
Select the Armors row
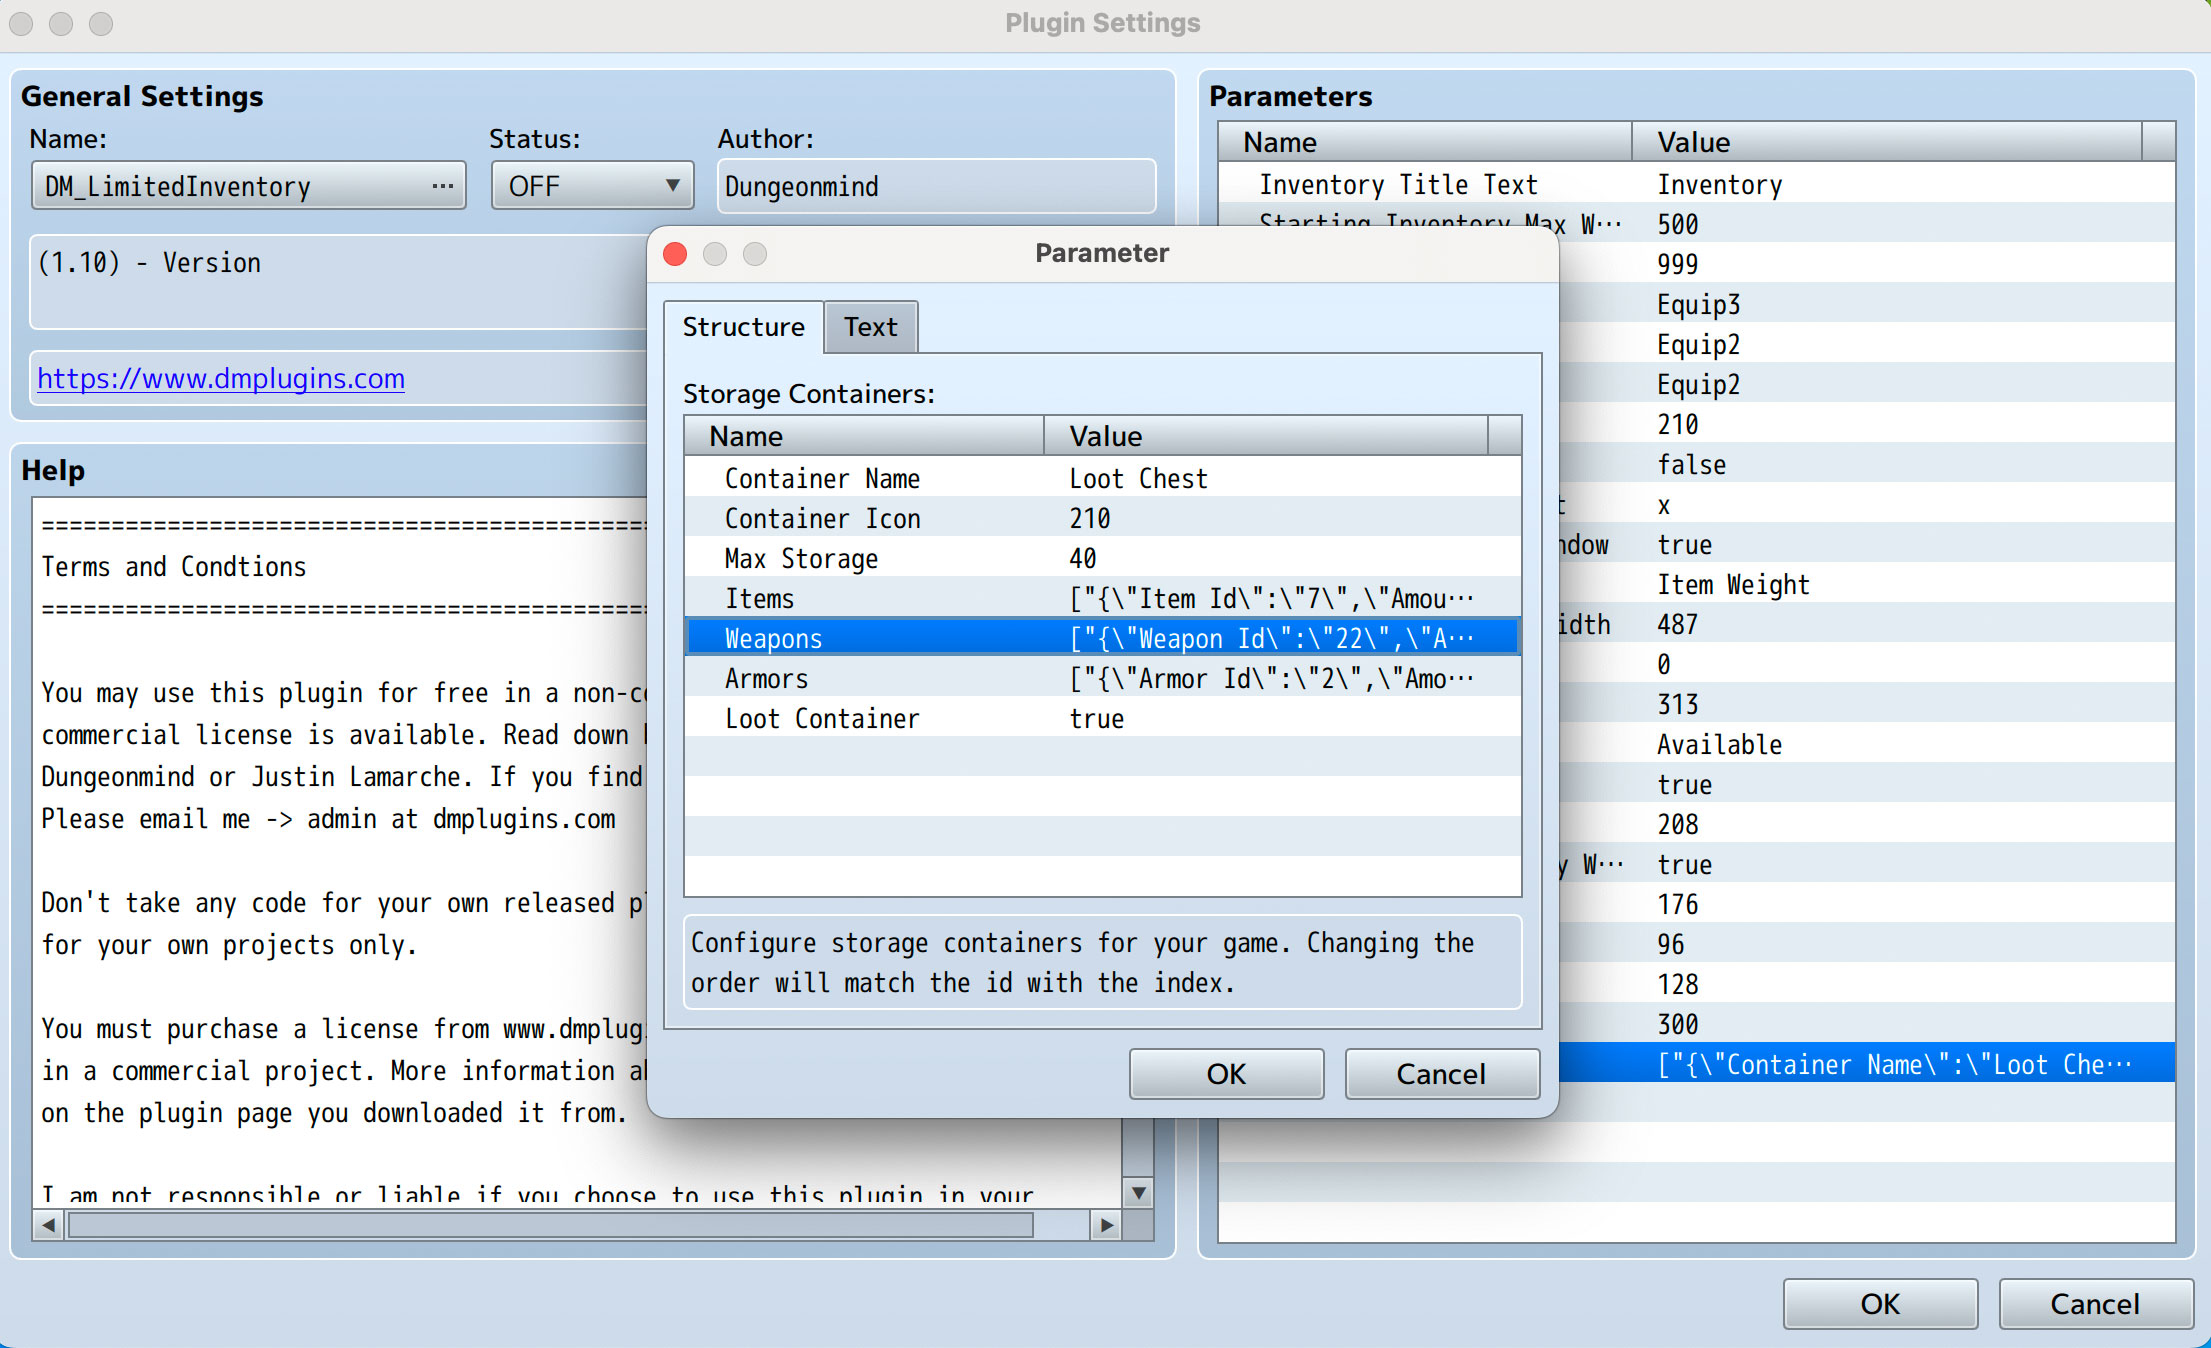pos(1102,678)
